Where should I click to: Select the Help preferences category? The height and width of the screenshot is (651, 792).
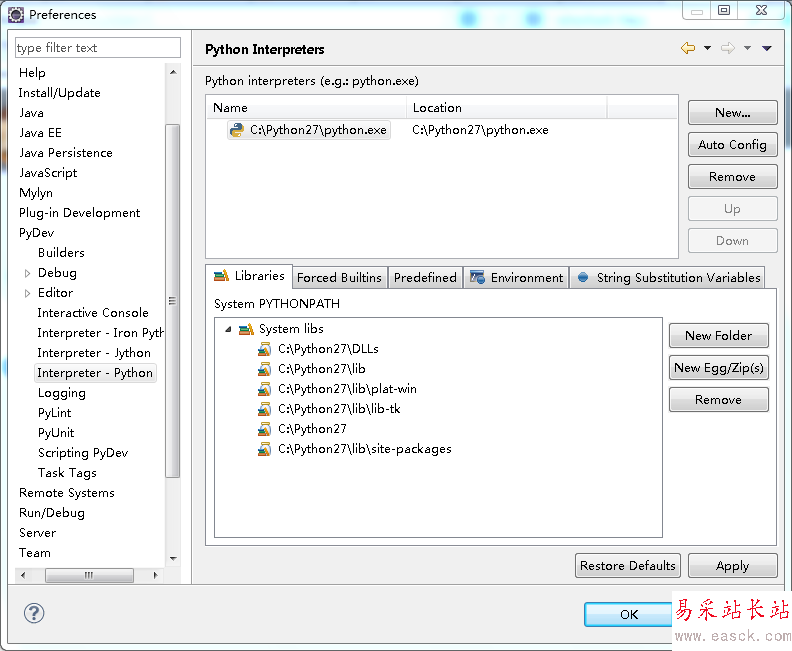point(32,73)
